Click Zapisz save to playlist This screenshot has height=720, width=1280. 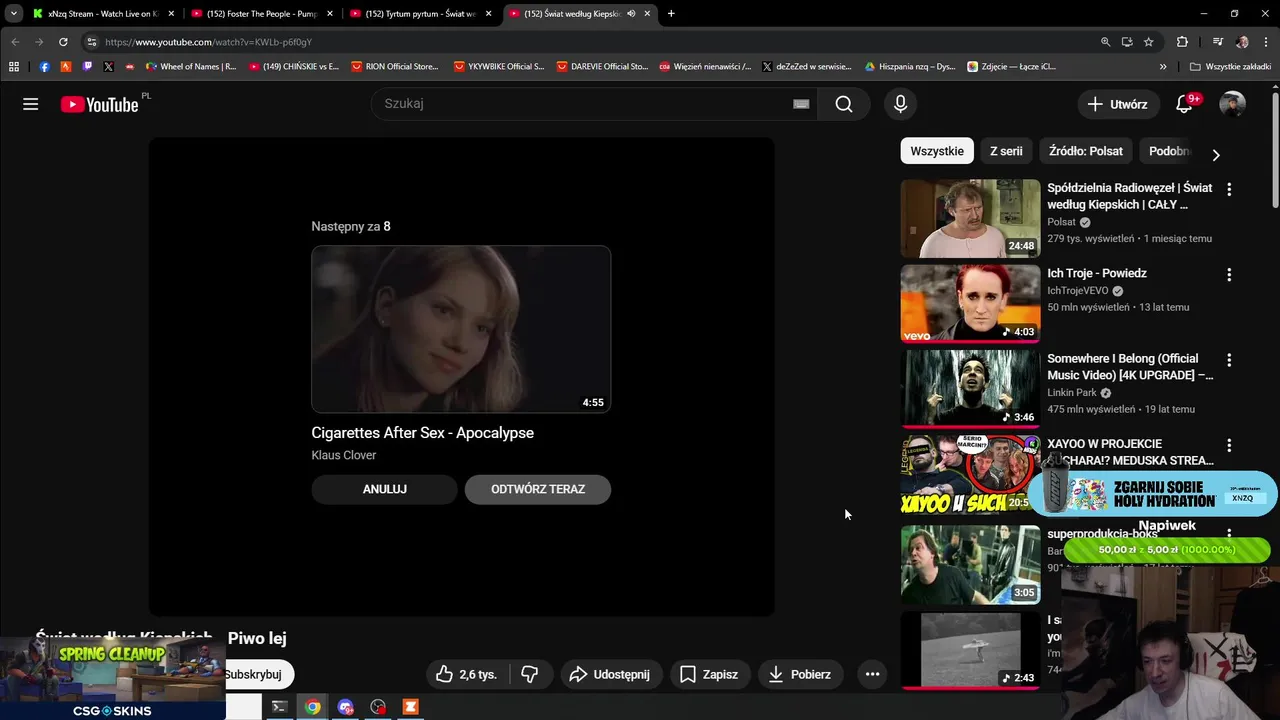point(708,674)
